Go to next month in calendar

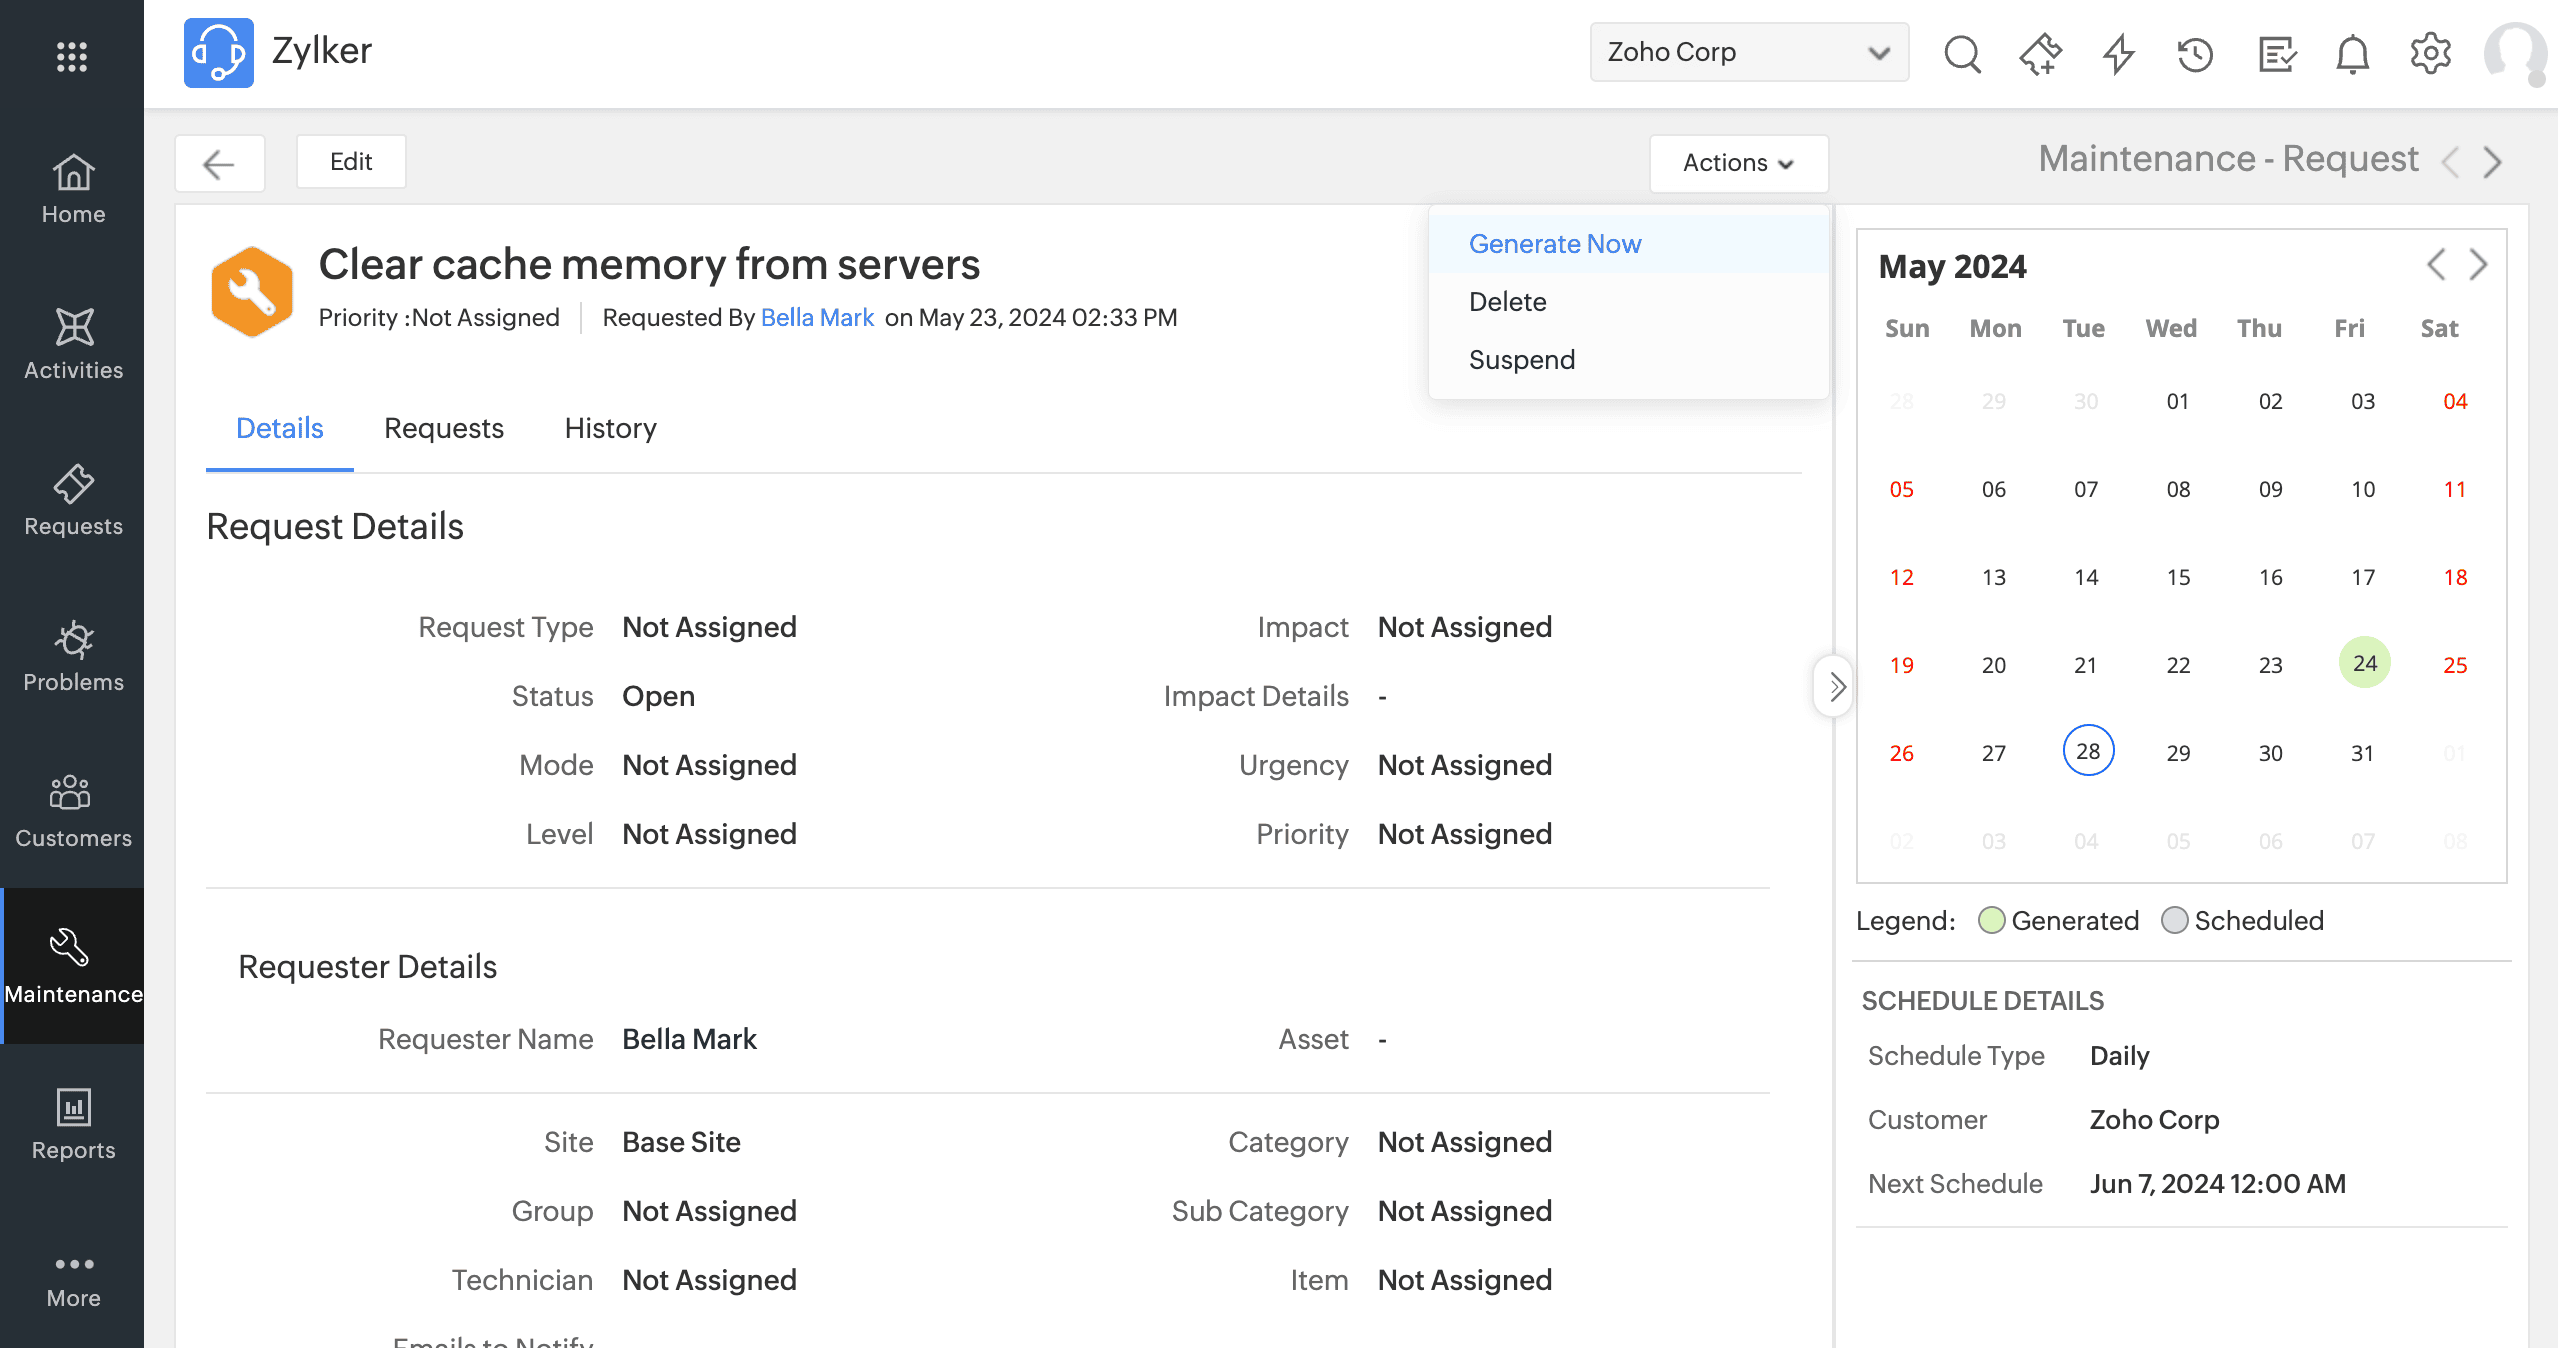2478,265
